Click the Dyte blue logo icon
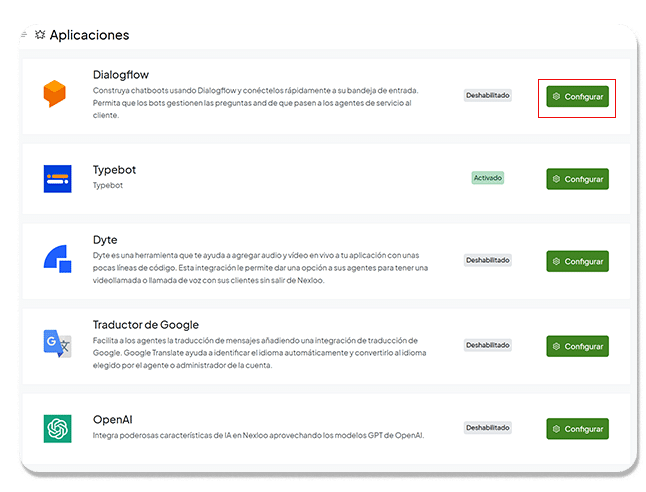646x492 pixels. coord(58,259)
